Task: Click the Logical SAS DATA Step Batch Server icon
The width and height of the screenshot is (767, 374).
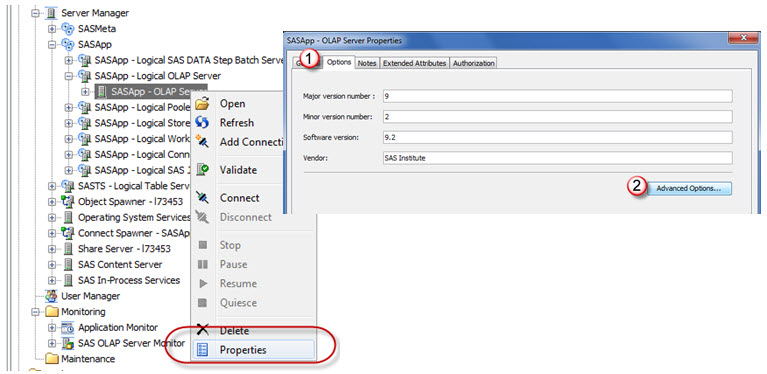Action: [x=85, y=60]
